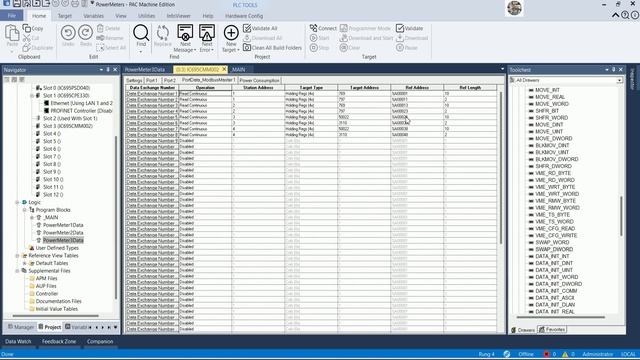Open the Feedback Zone tab
640x360 pixels.
click(59, 342)
